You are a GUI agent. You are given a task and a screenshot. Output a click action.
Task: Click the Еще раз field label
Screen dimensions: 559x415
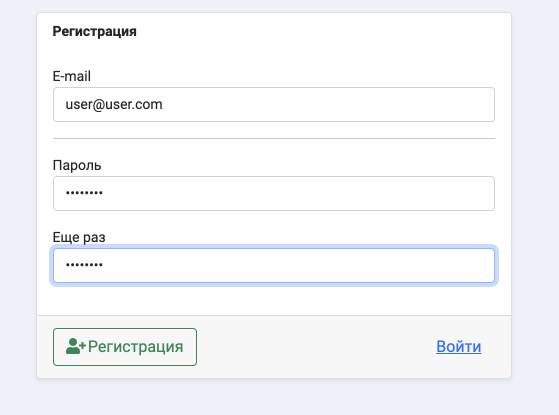(79, 237)
